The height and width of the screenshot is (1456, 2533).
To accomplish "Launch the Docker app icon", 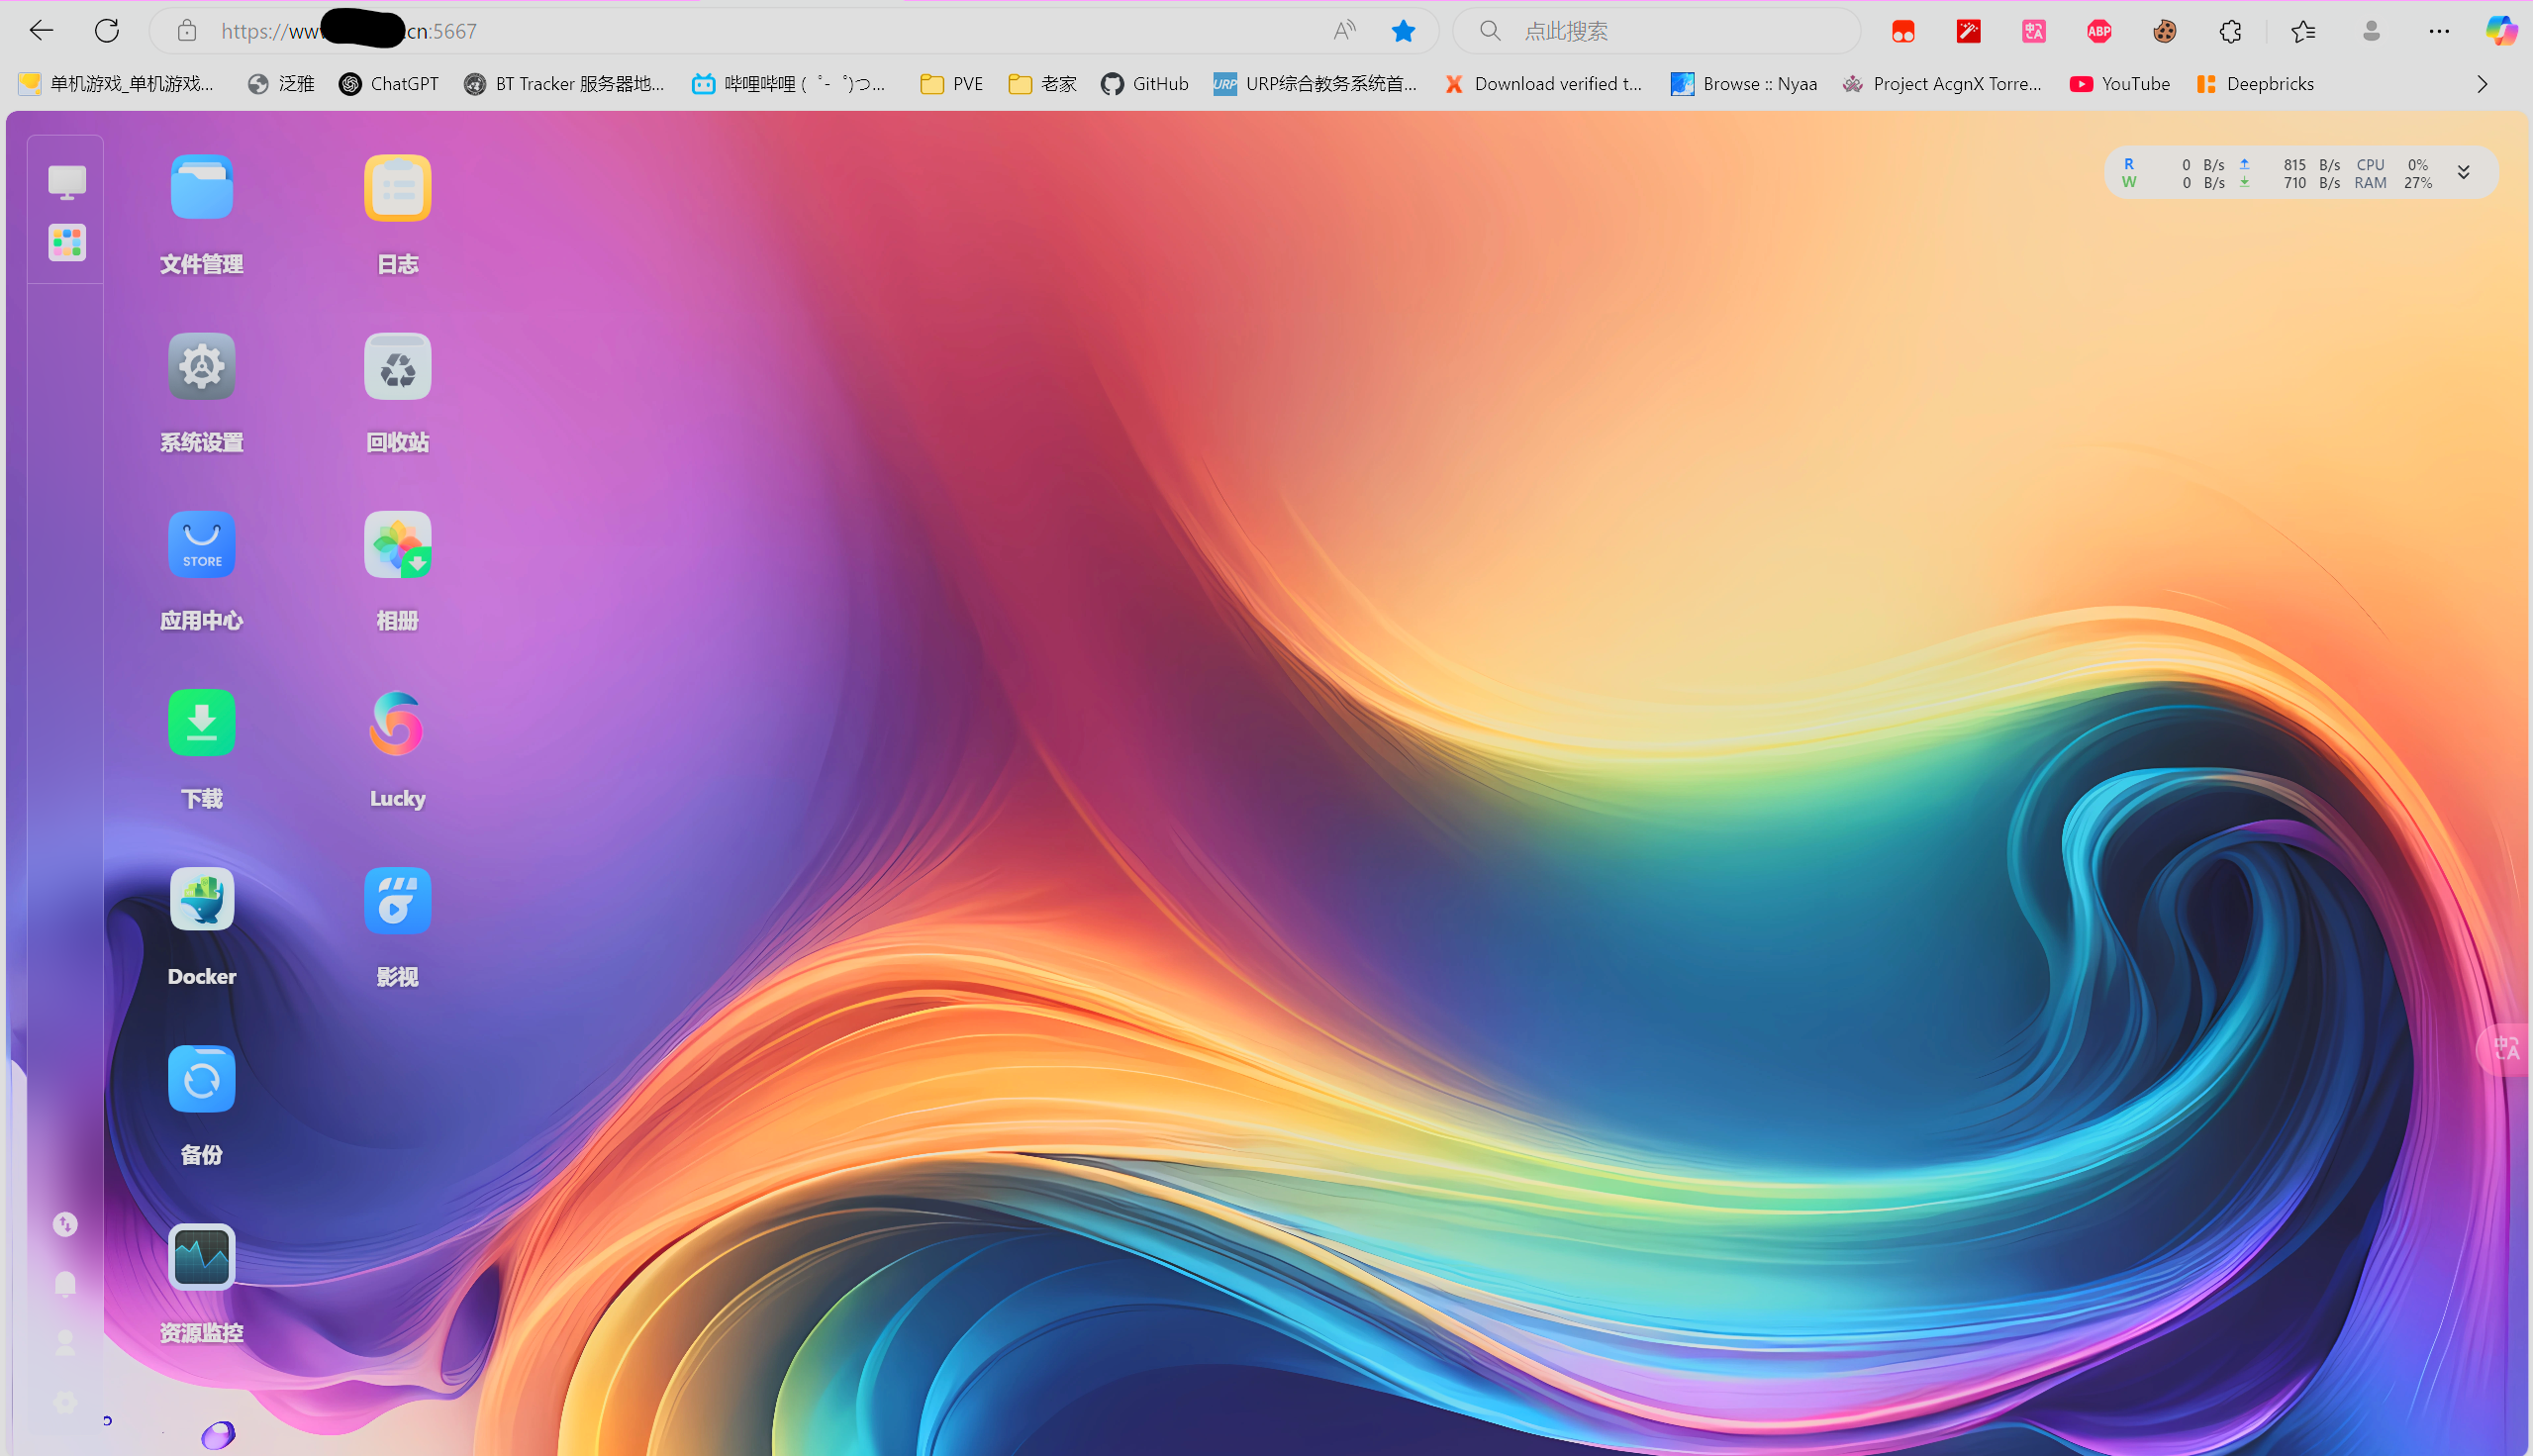I will tap(201, 900).
